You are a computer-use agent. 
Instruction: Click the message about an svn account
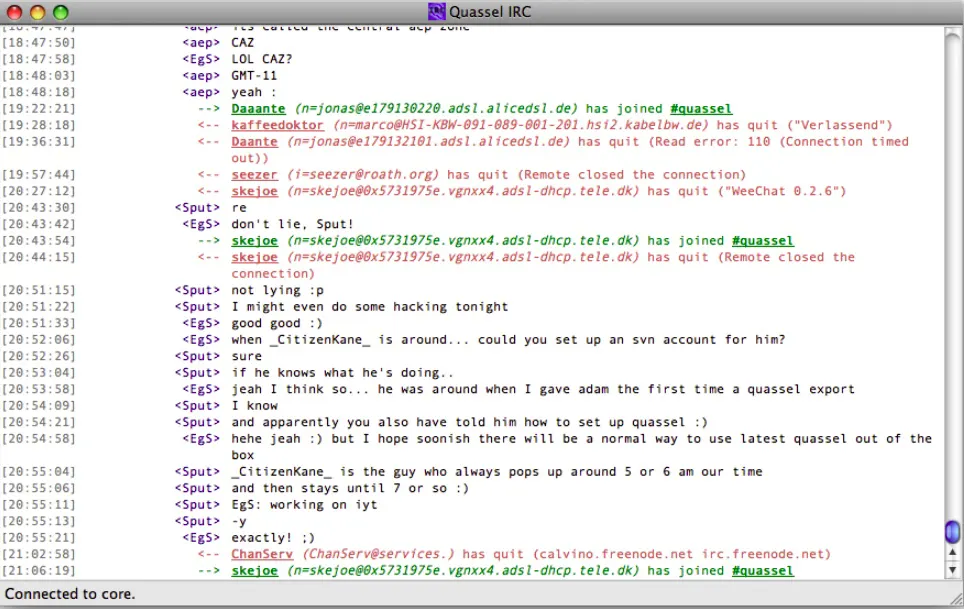[508, 340]
